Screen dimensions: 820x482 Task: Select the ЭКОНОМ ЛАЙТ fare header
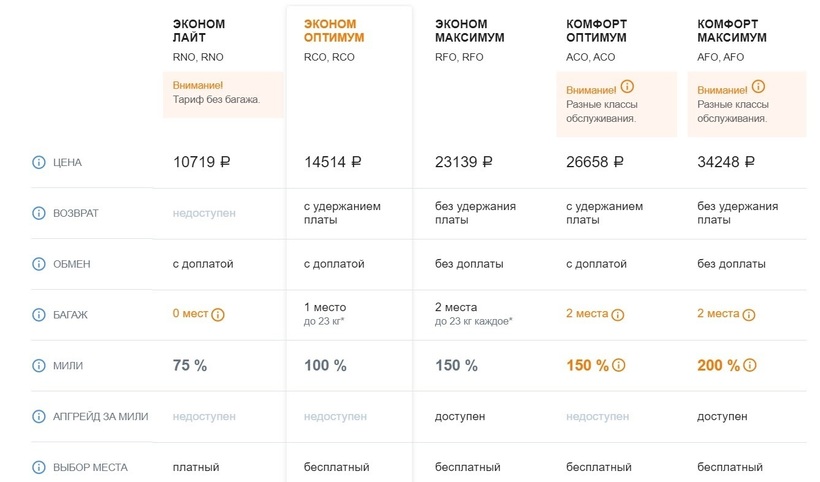click(x=199, y=31)
